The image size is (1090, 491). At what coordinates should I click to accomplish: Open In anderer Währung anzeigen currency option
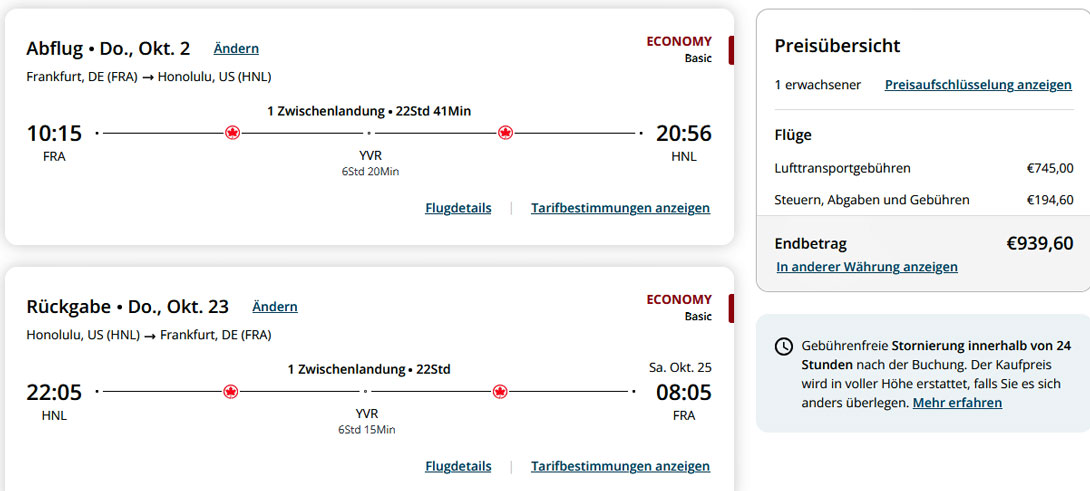(867, 267)
